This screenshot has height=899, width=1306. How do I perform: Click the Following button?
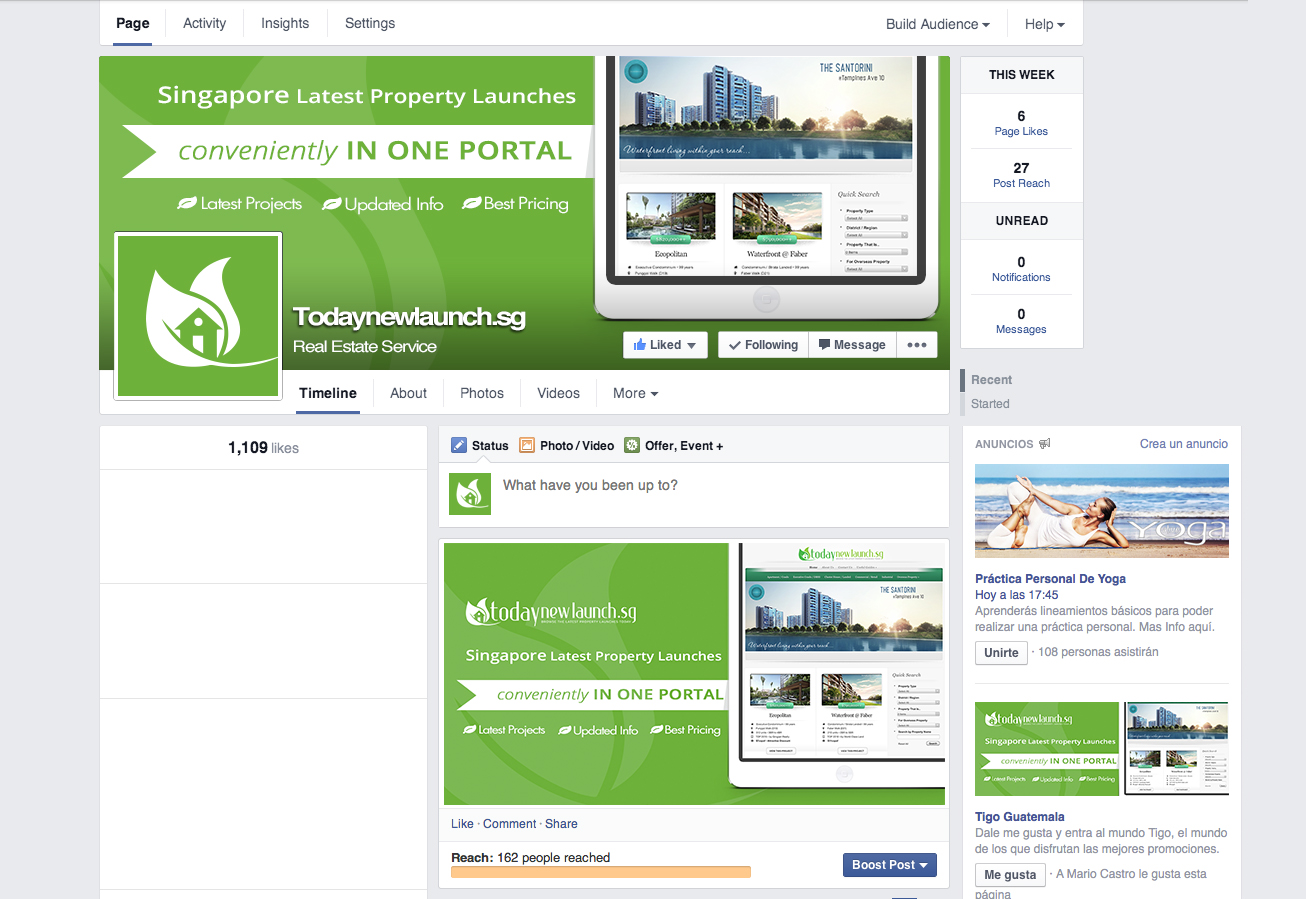pyautogui.click(x=763, y=345)
